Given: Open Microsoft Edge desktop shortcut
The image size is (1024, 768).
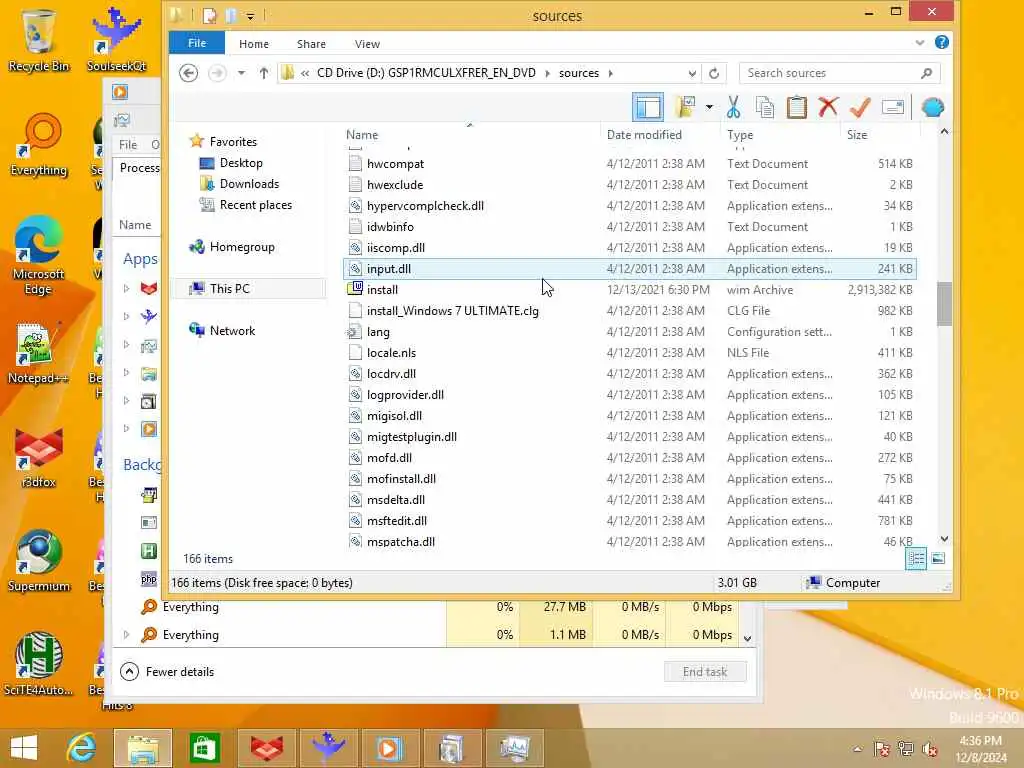Looking at the screenshot, I should pos(38,256).
